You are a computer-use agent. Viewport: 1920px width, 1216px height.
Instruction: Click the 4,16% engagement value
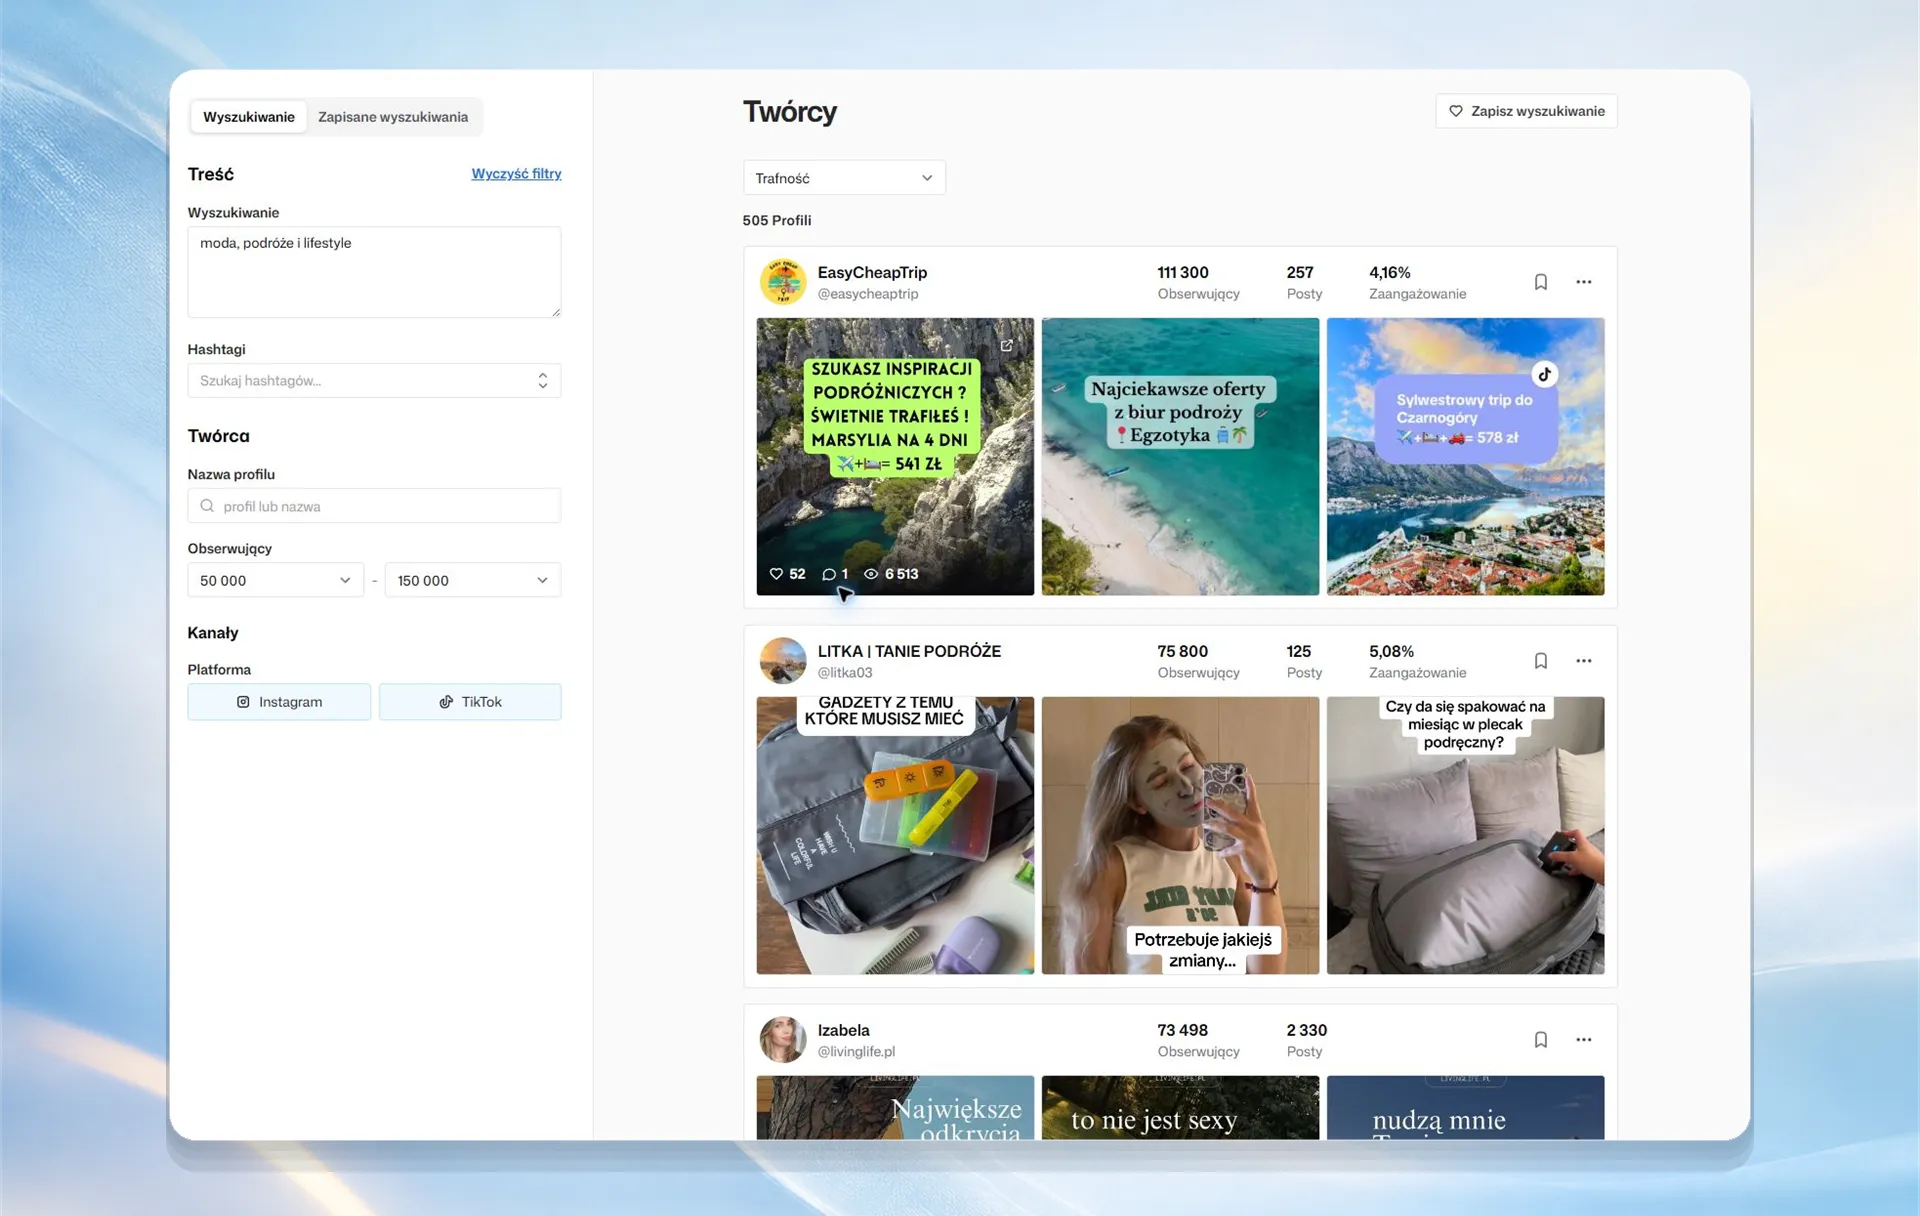(x=1389, y=272)
